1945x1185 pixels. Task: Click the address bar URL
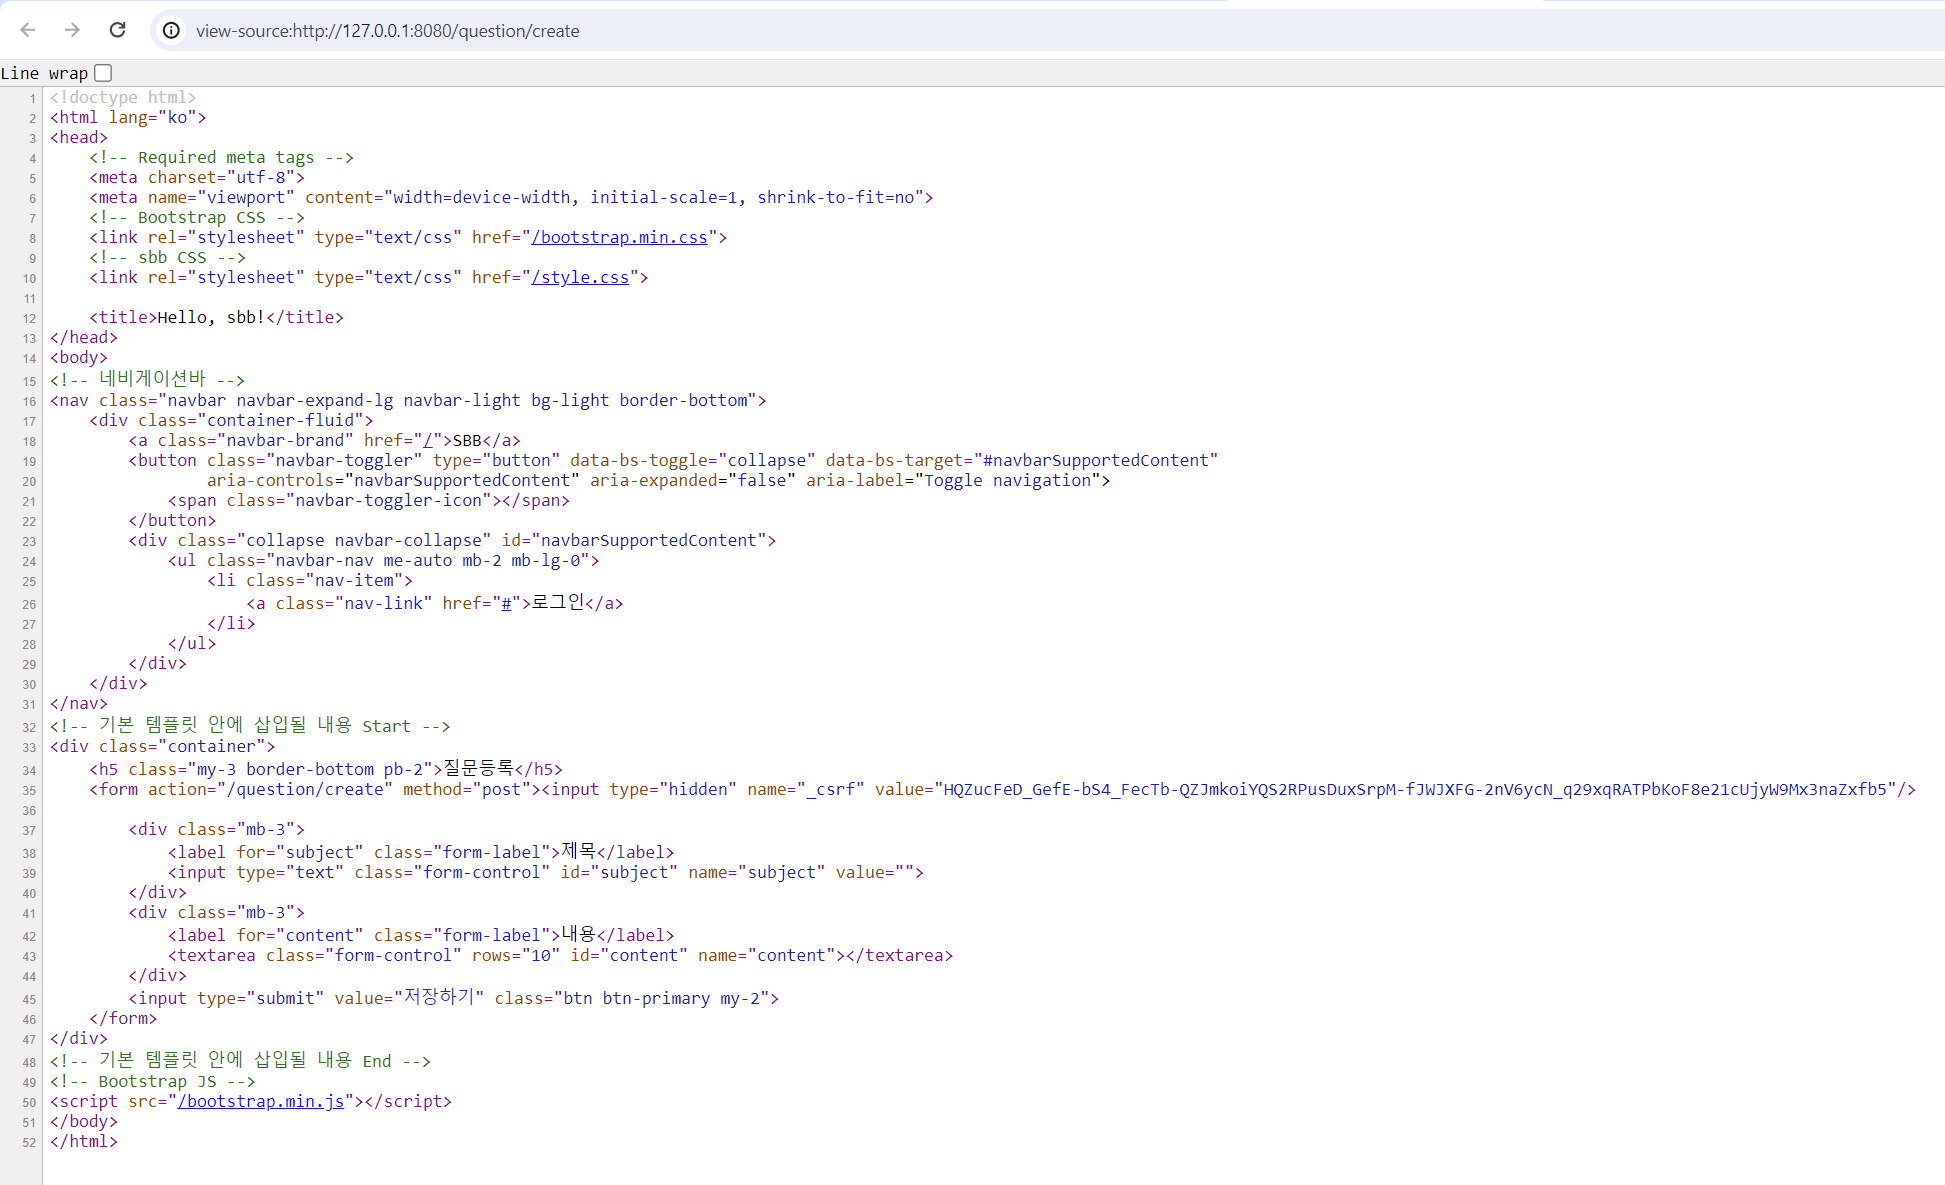tap(388, 31)
